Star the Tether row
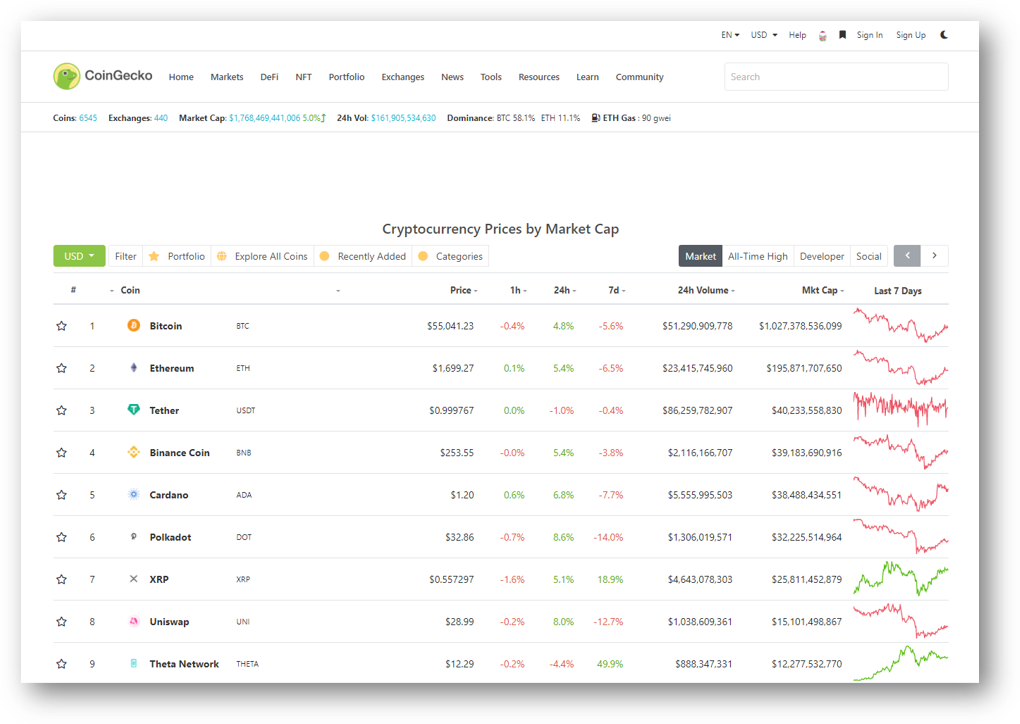The width and height of the screenshot is (1020, 724). click(x=61, y=410)
